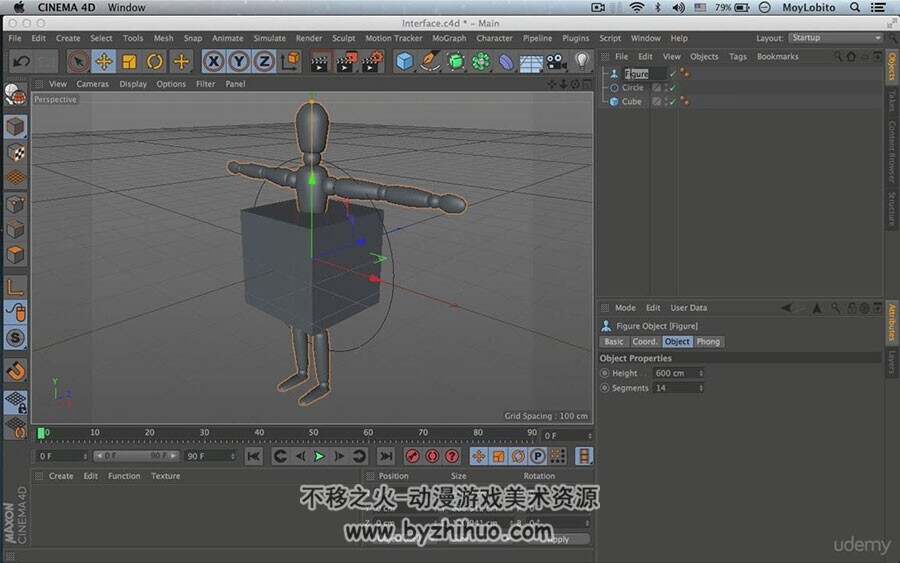Toggle the Z axis lock
Viewport: 900px width, 563px height.
tap(264, 61)
